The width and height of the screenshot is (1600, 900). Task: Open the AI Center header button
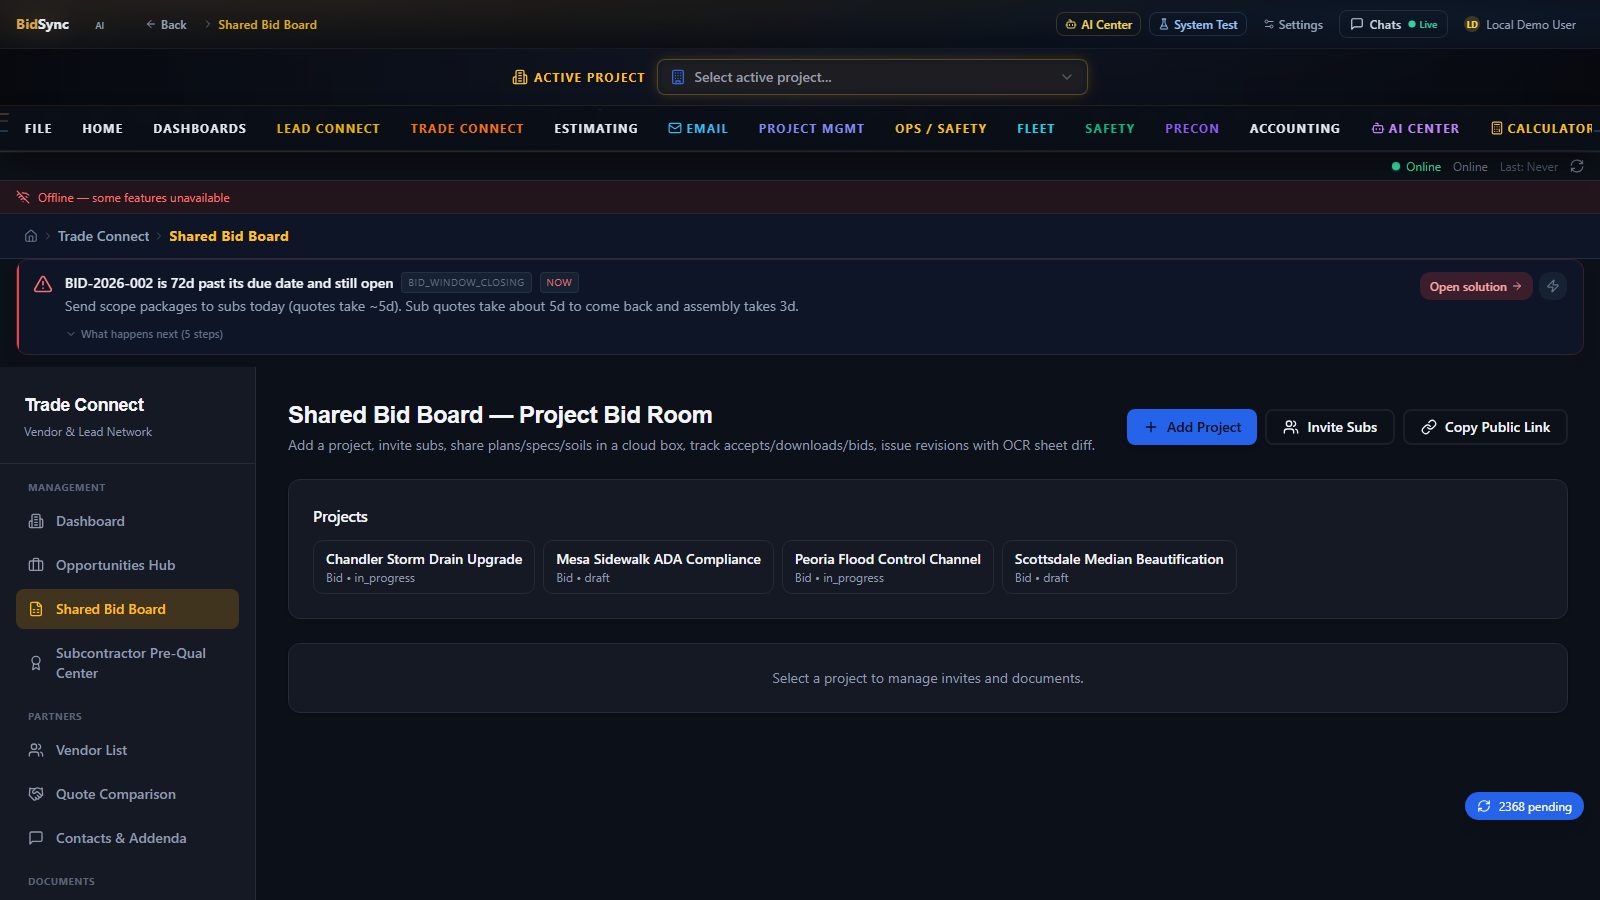click(x=1098, y=24)
